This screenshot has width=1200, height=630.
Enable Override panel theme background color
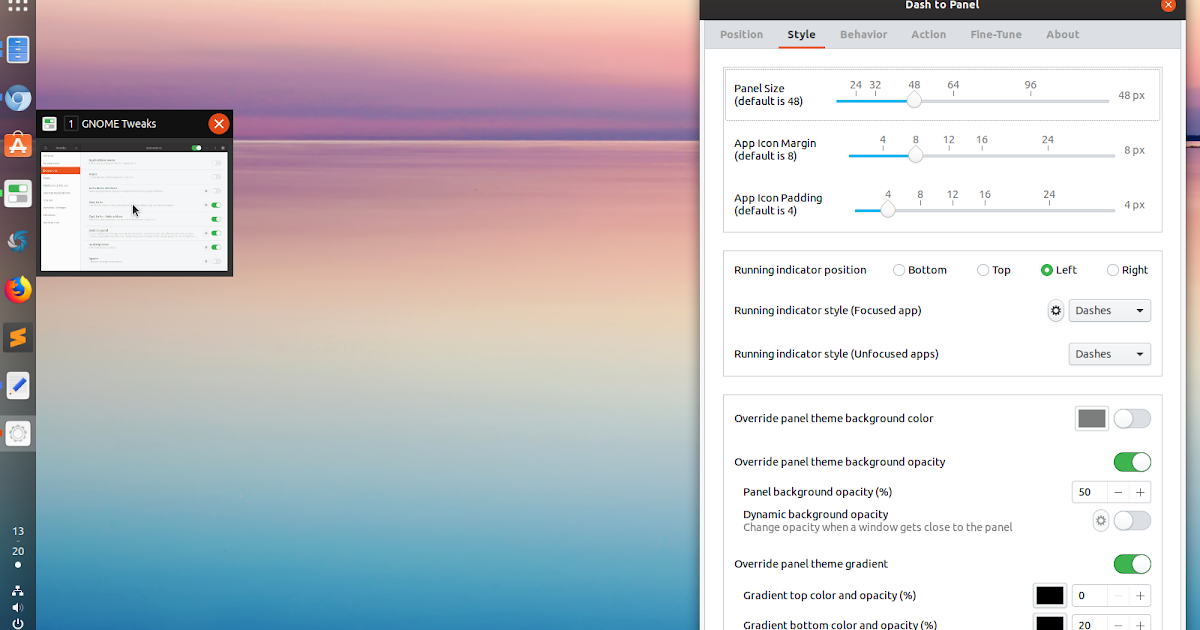click(1131, 418)
